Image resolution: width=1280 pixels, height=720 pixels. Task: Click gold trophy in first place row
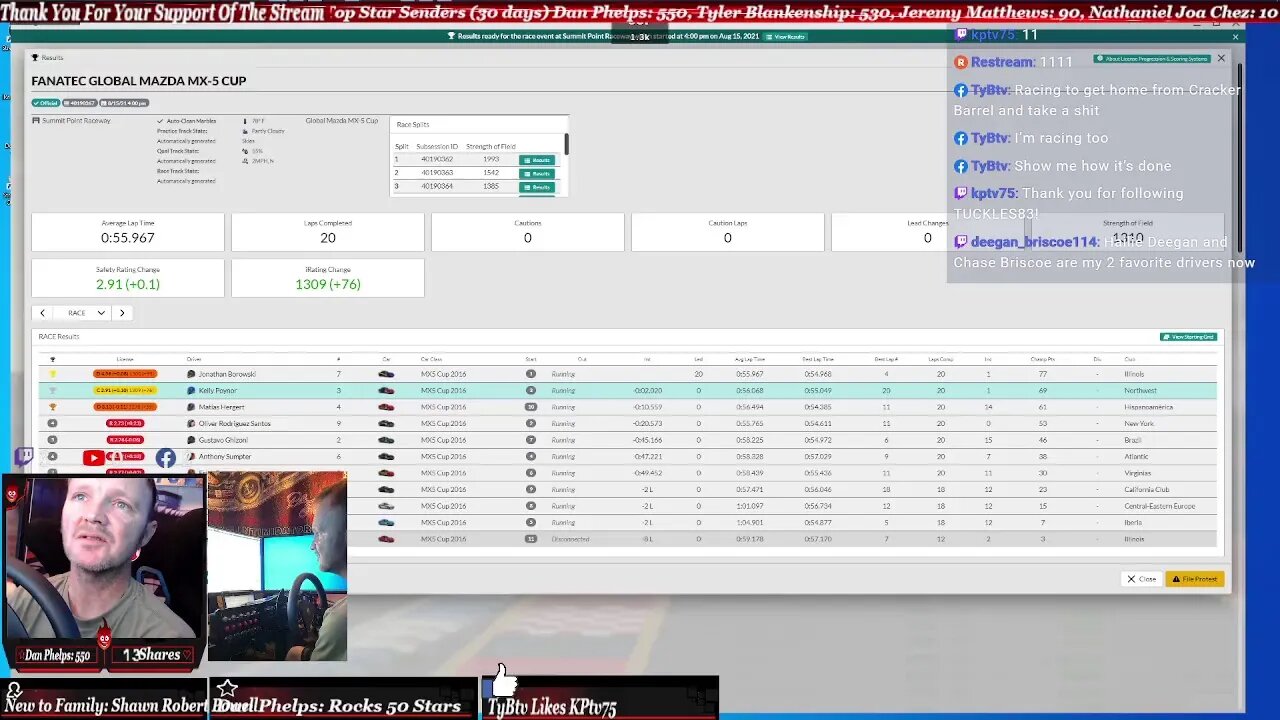[x=53, y=374]
